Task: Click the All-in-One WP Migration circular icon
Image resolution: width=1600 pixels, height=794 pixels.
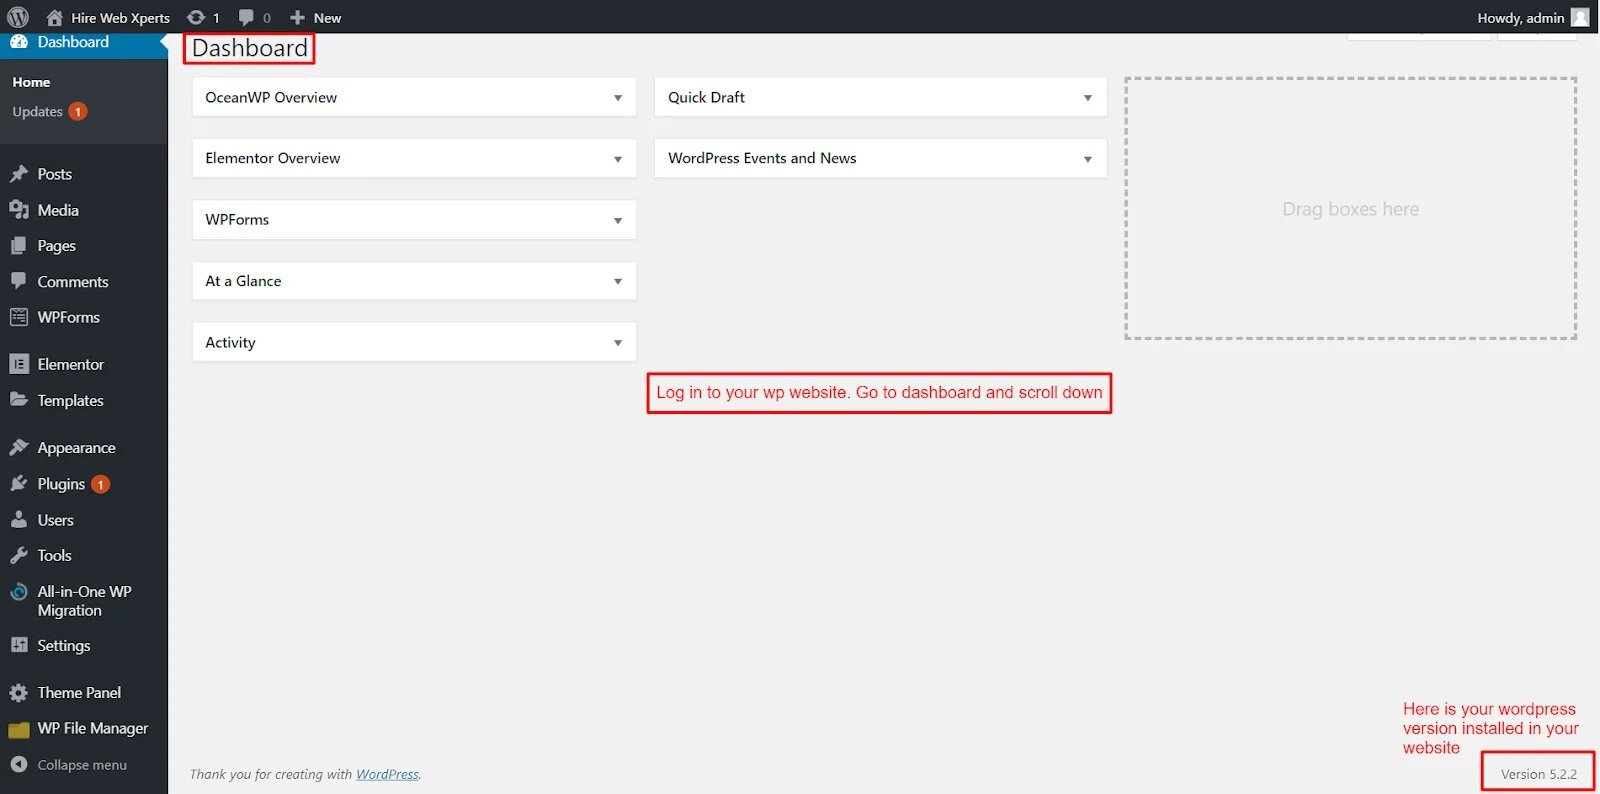Action: pyautogui.click(x=18, y=591)
